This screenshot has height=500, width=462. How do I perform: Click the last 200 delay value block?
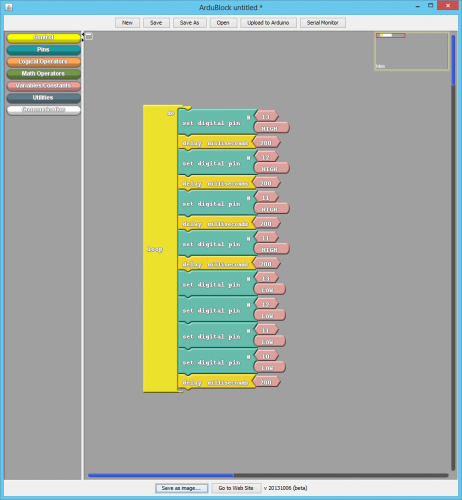pyautogui.click(x=266, y=382)
